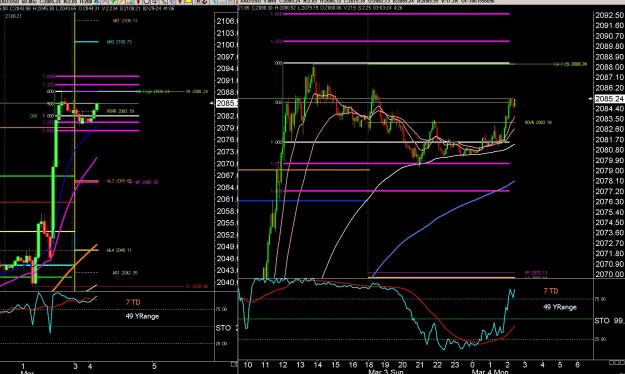Viewport: 625px width, 374px height.
Task: Click the 2082.60 price axis label
Action: [x=609, y=129]
